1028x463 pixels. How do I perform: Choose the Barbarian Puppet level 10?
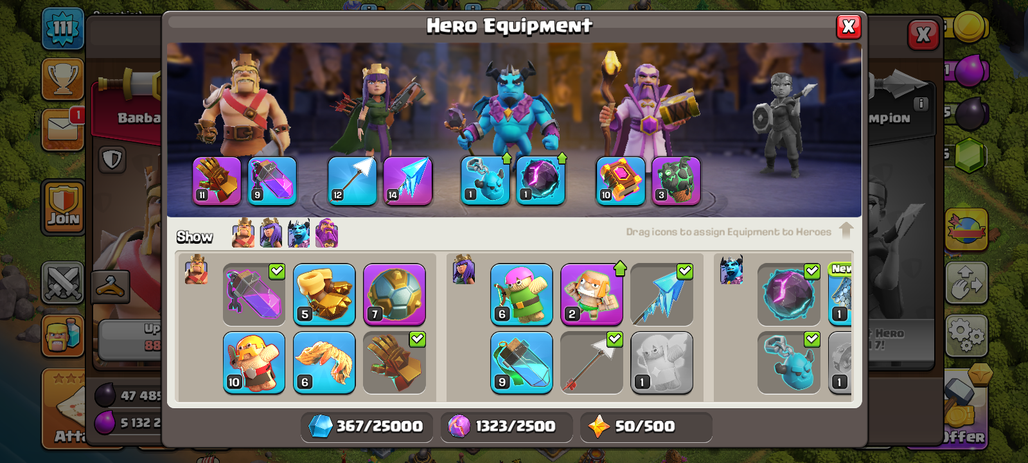click(254, 363)
